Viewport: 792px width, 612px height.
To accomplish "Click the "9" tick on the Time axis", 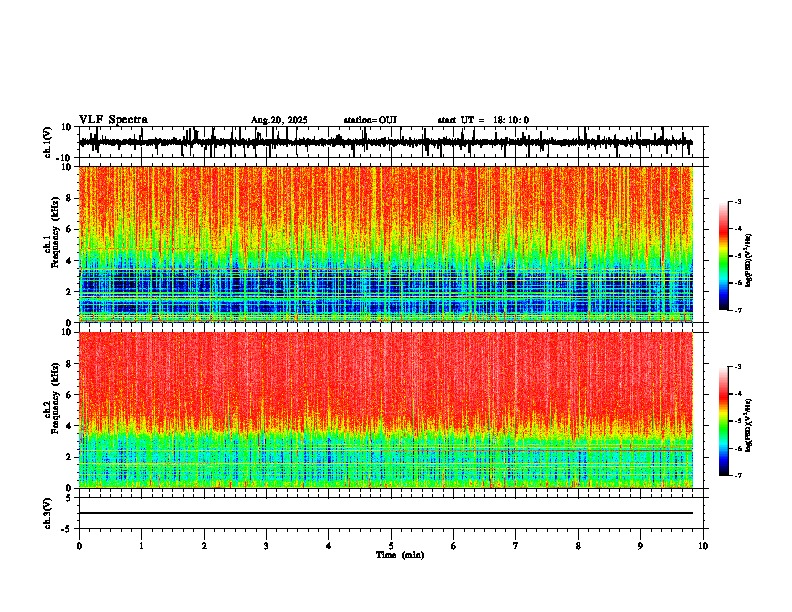I will point(640,546).
